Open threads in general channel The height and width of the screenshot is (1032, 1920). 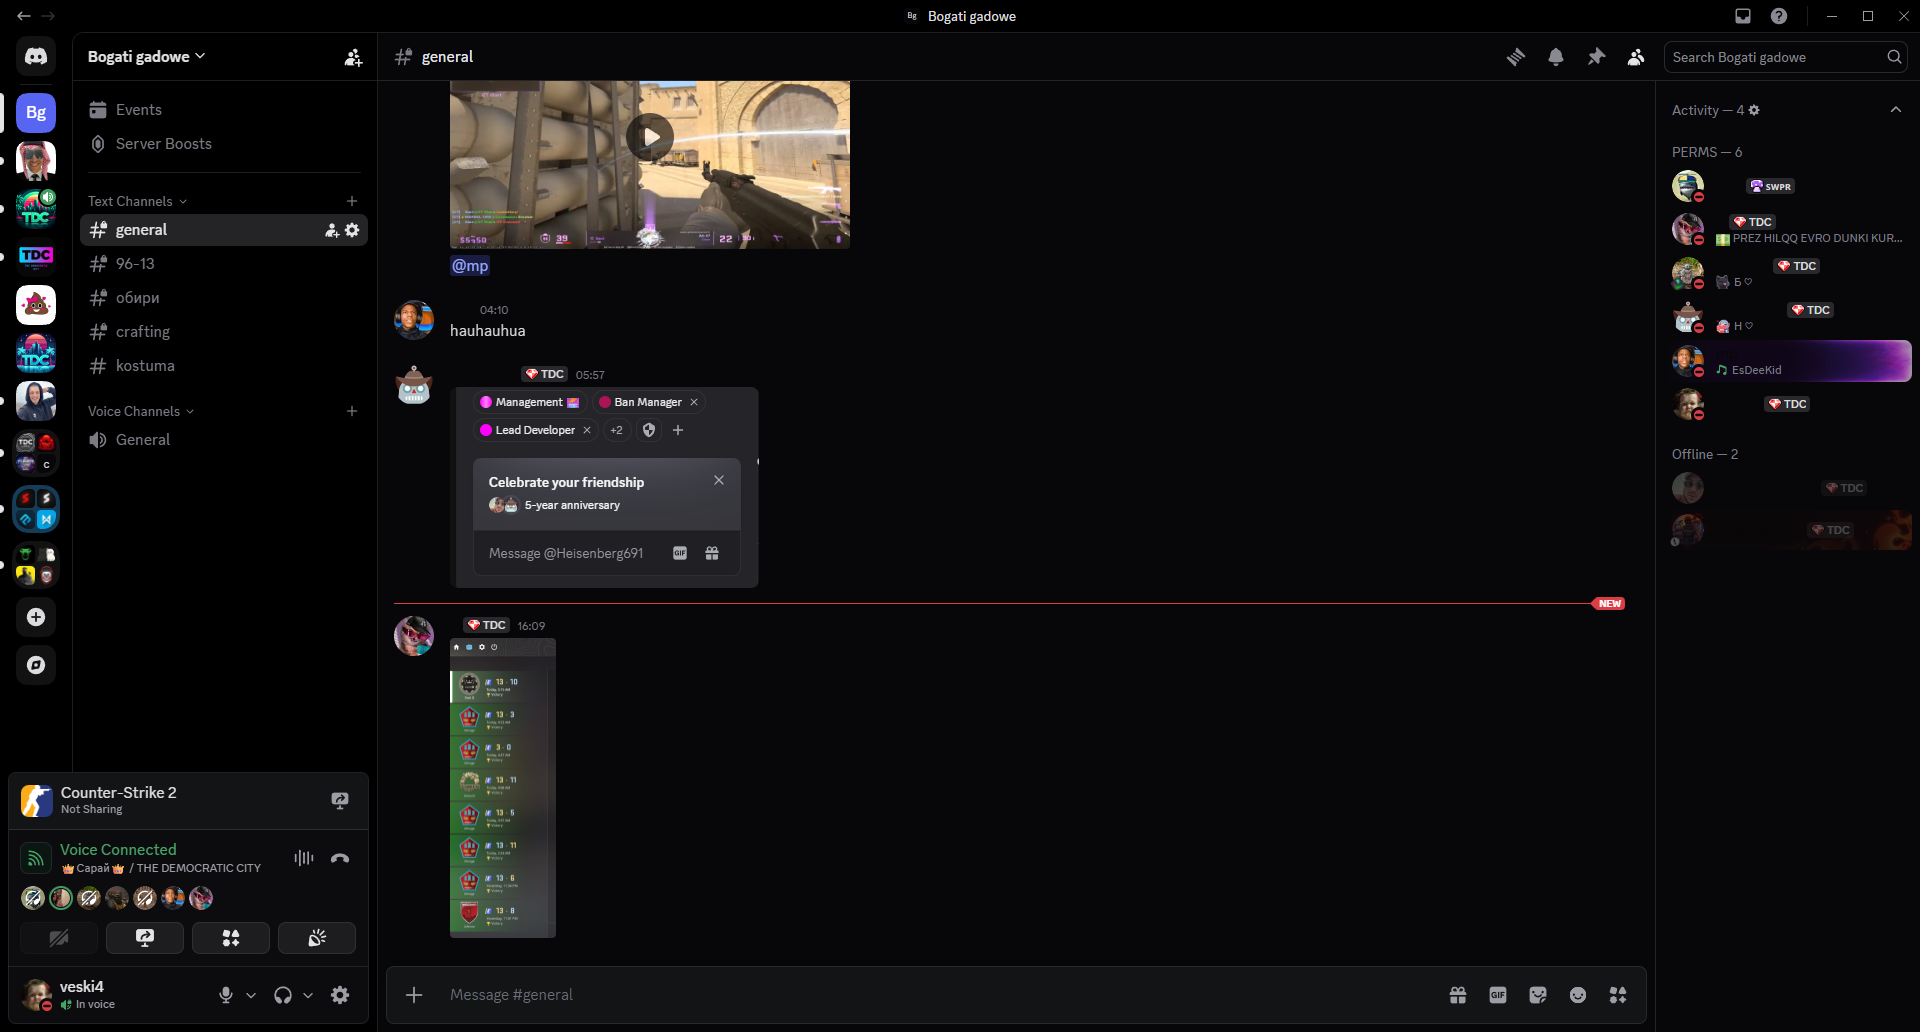pos(1516,57)
